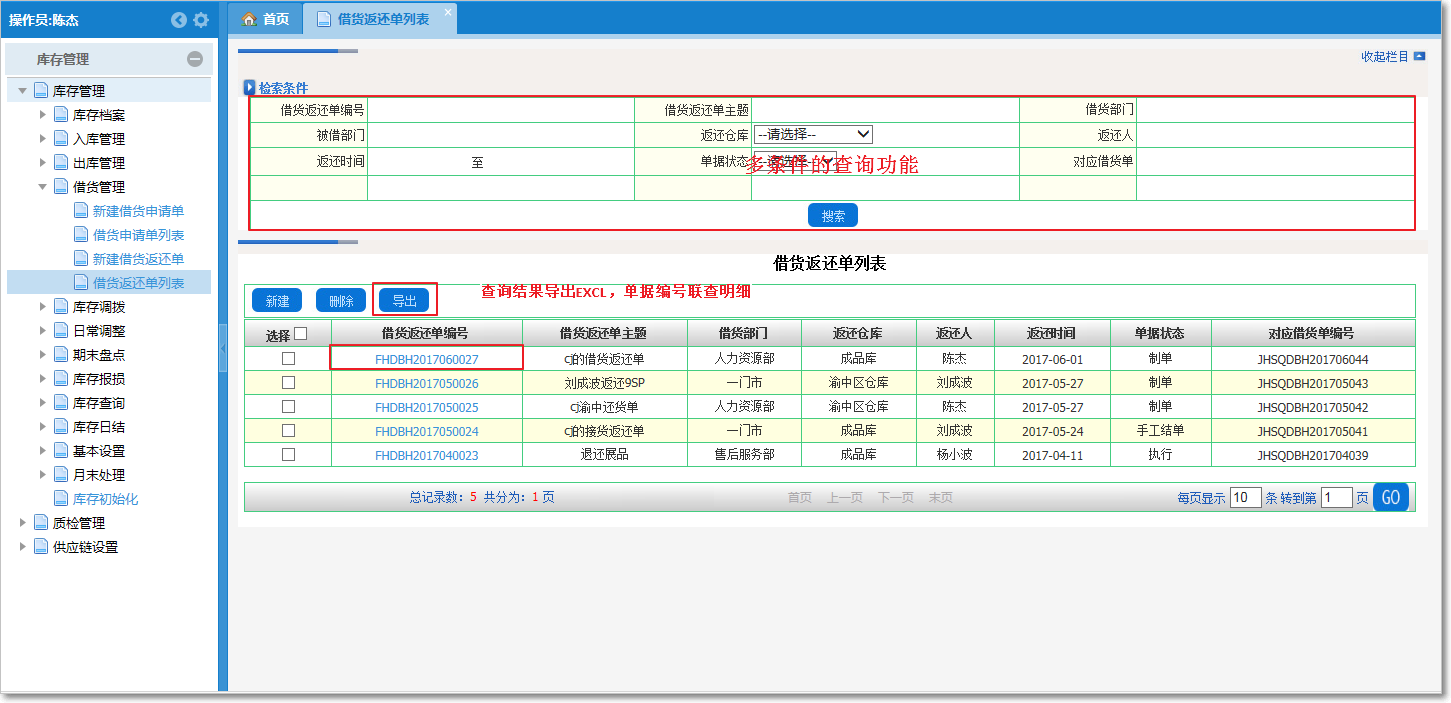Viewport: 1451px width, 703px height.
Task: Click the settings gear icon in sidebar header
Action: point(201,20)
